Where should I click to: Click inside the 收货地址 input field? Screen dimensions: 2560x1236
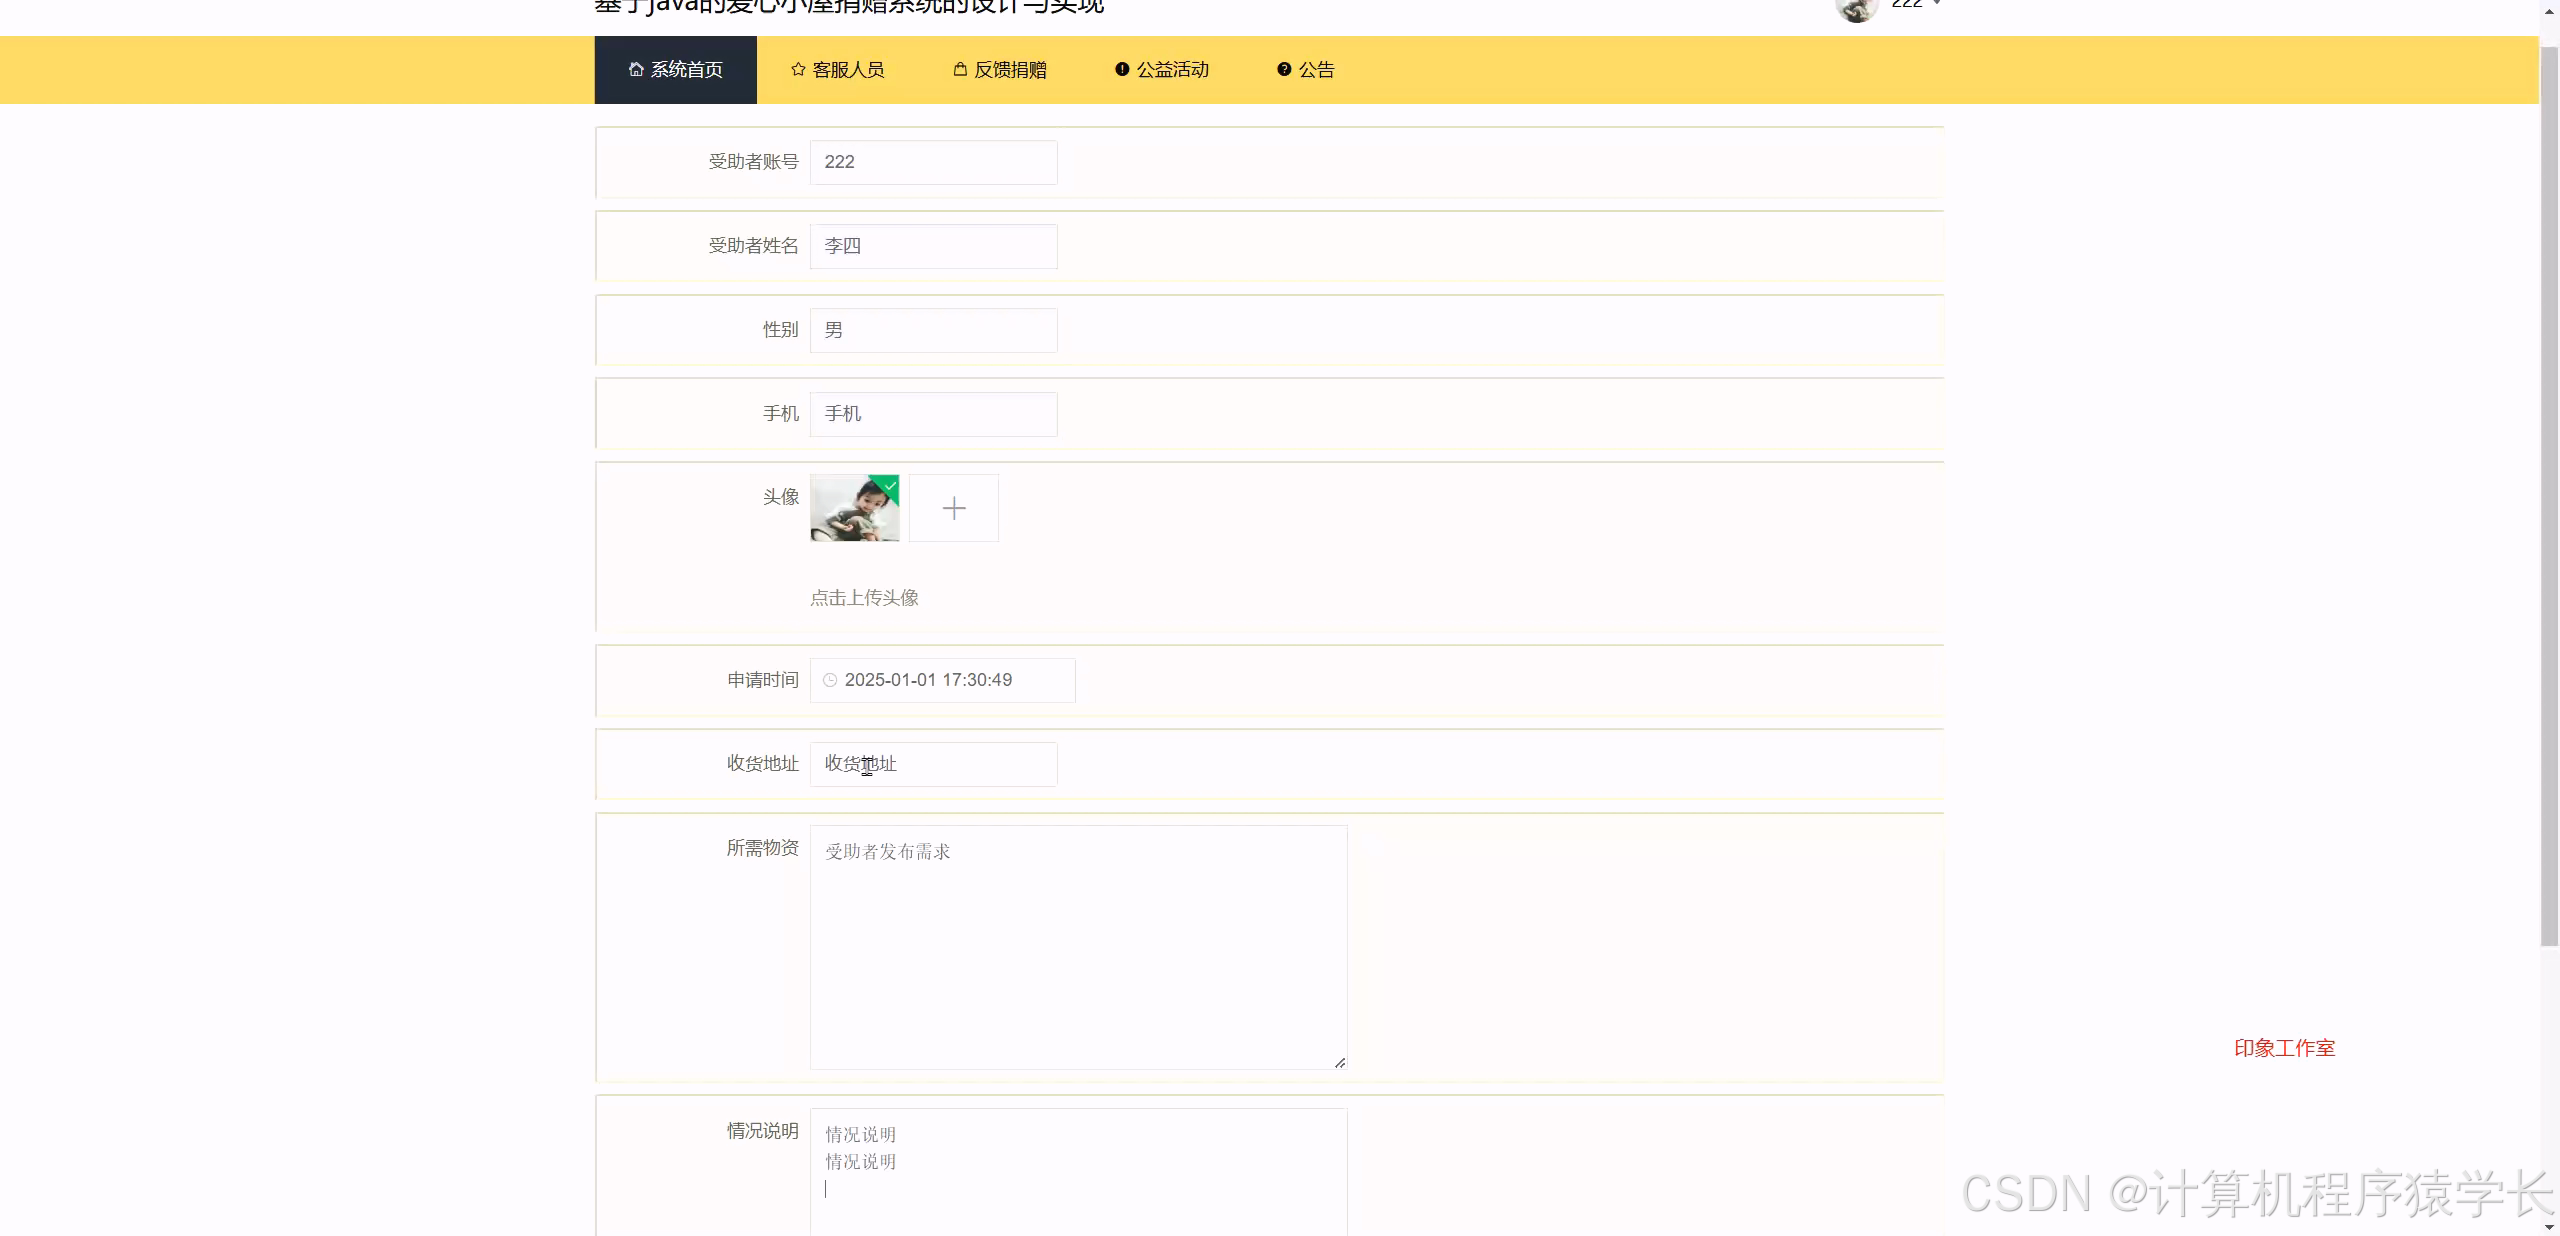pyautogui.click(x=931, y=763)
